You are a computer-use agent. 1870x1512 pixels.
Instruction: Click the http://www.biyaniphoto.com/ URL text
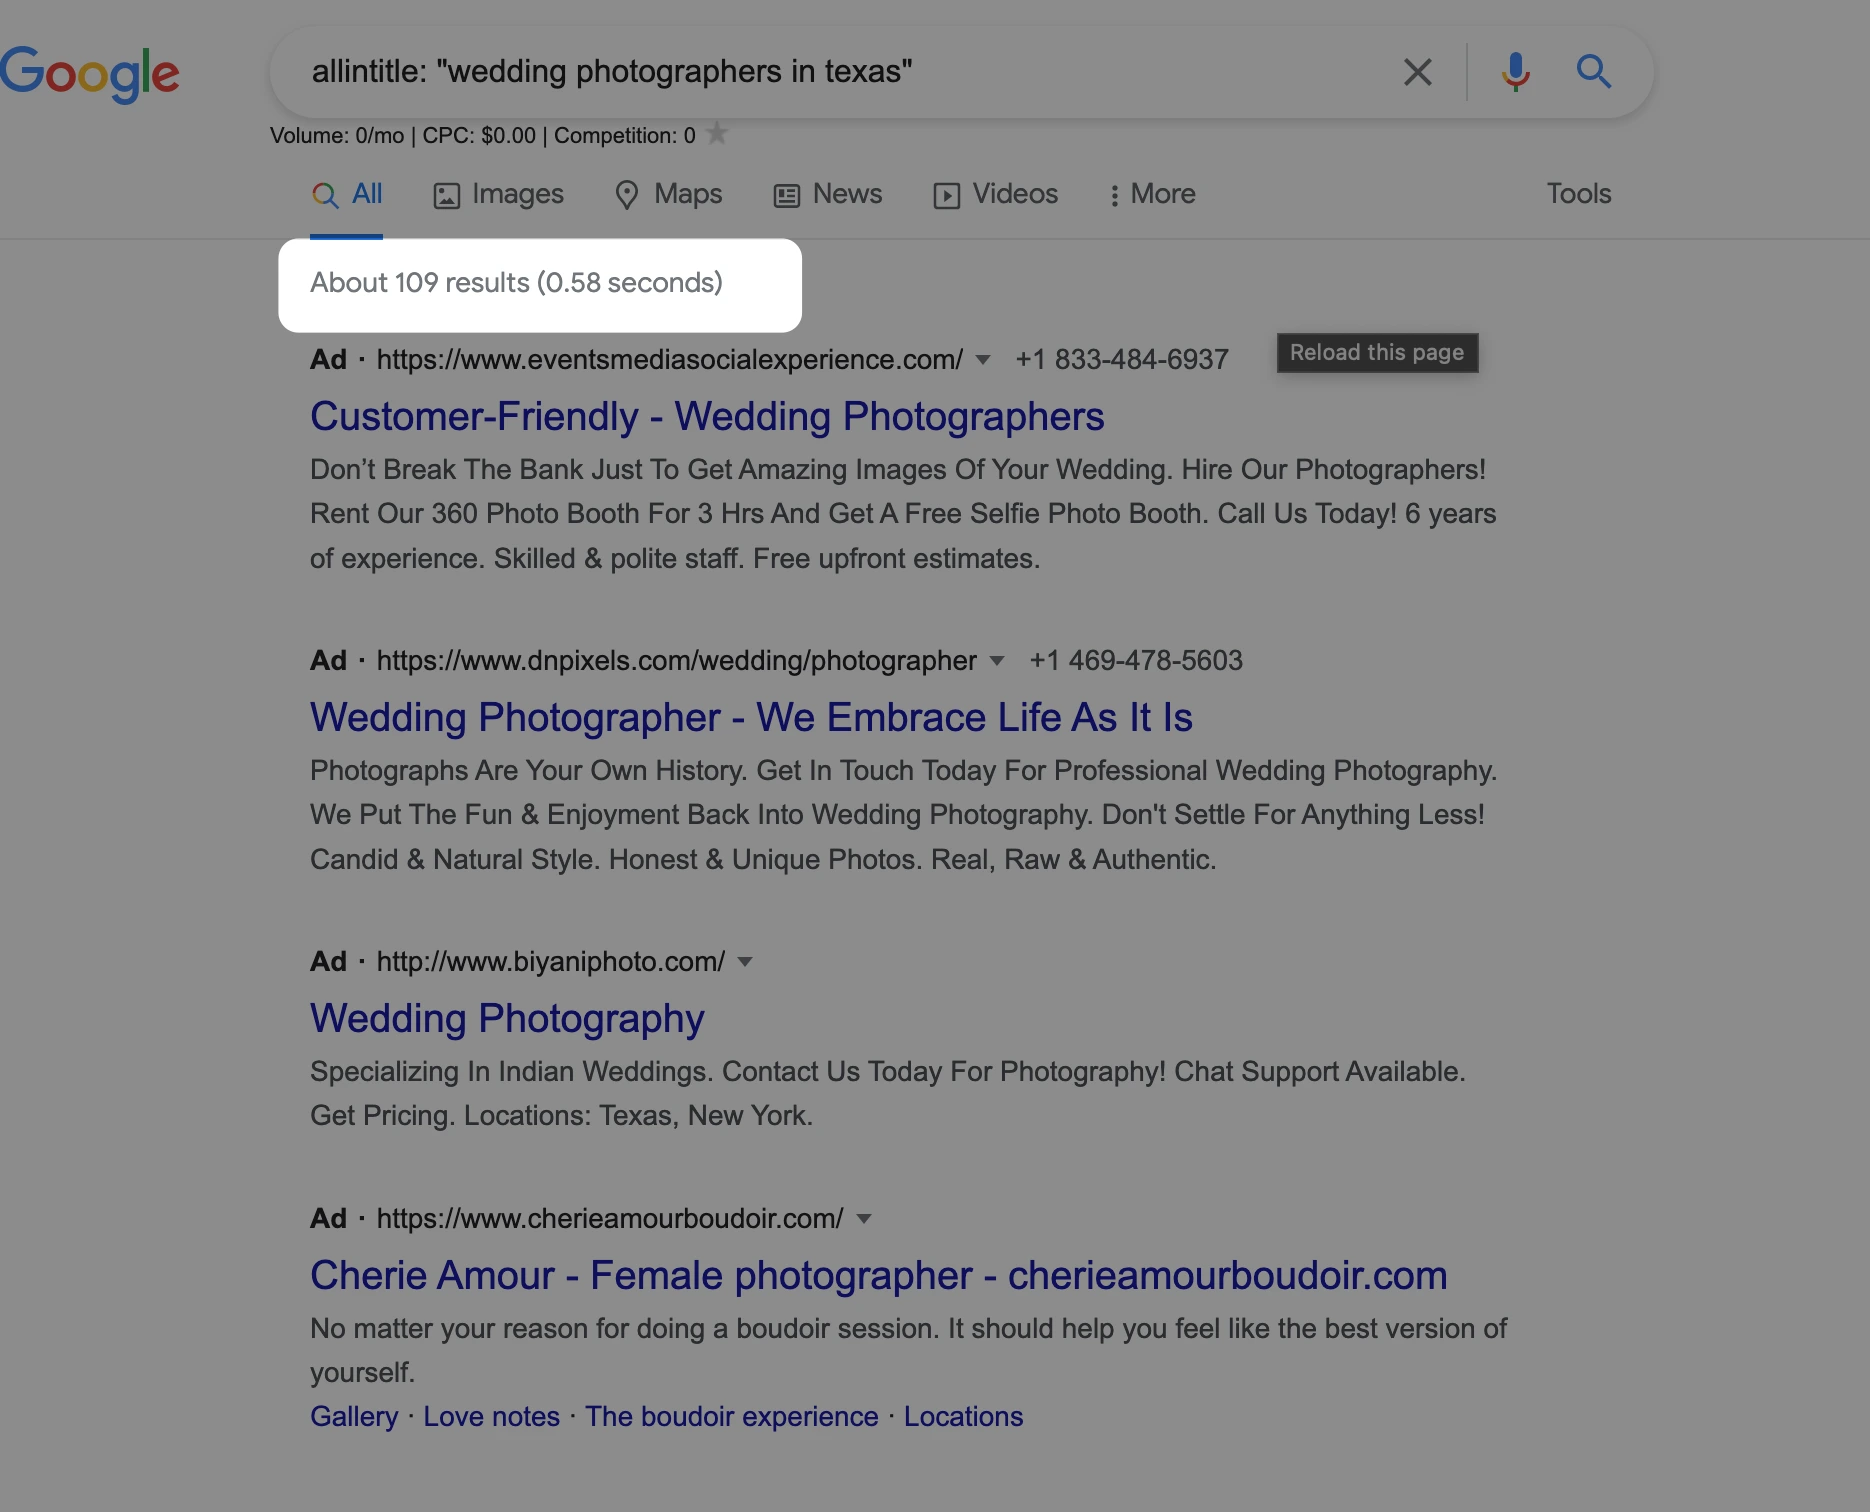pos(551,962)
